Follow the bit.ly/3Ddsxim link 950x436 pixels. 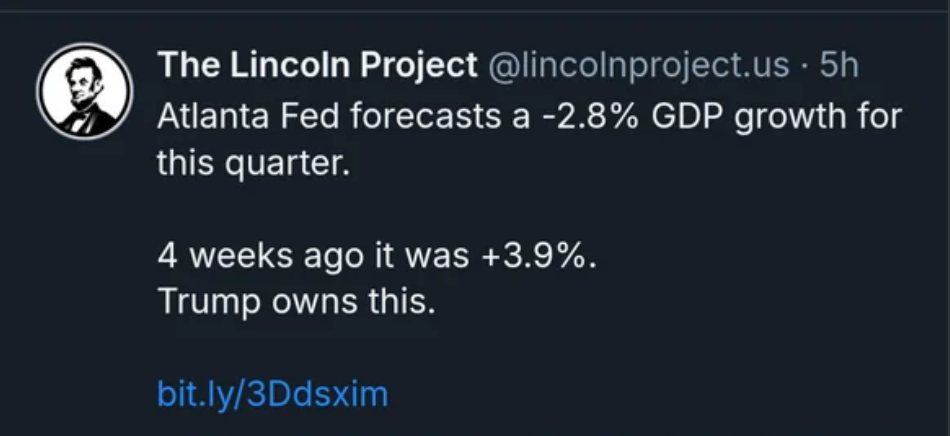pyautogui.click(x=272, y=394)
